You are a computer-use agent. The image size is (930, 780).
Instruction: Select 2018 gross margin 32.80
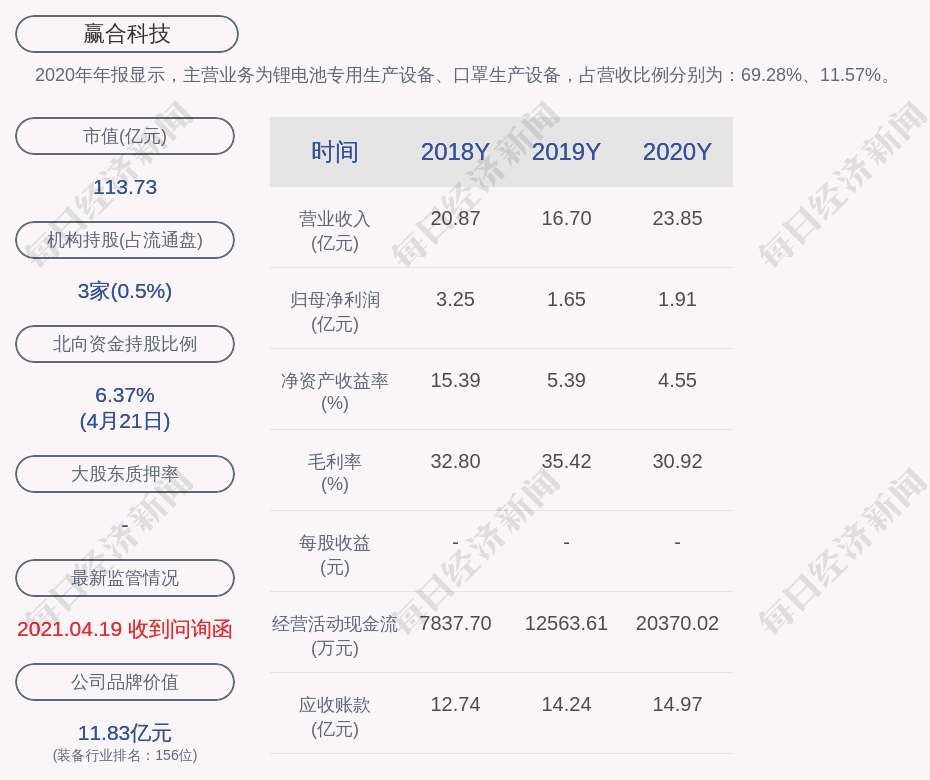pyautogui.click(x=455, y=461)
